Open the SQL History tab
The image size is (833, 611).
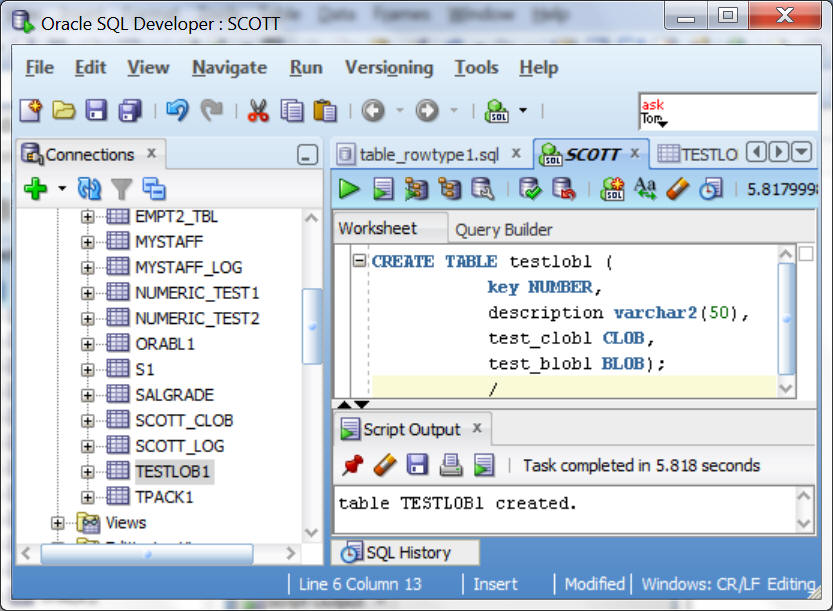[407, 553]
